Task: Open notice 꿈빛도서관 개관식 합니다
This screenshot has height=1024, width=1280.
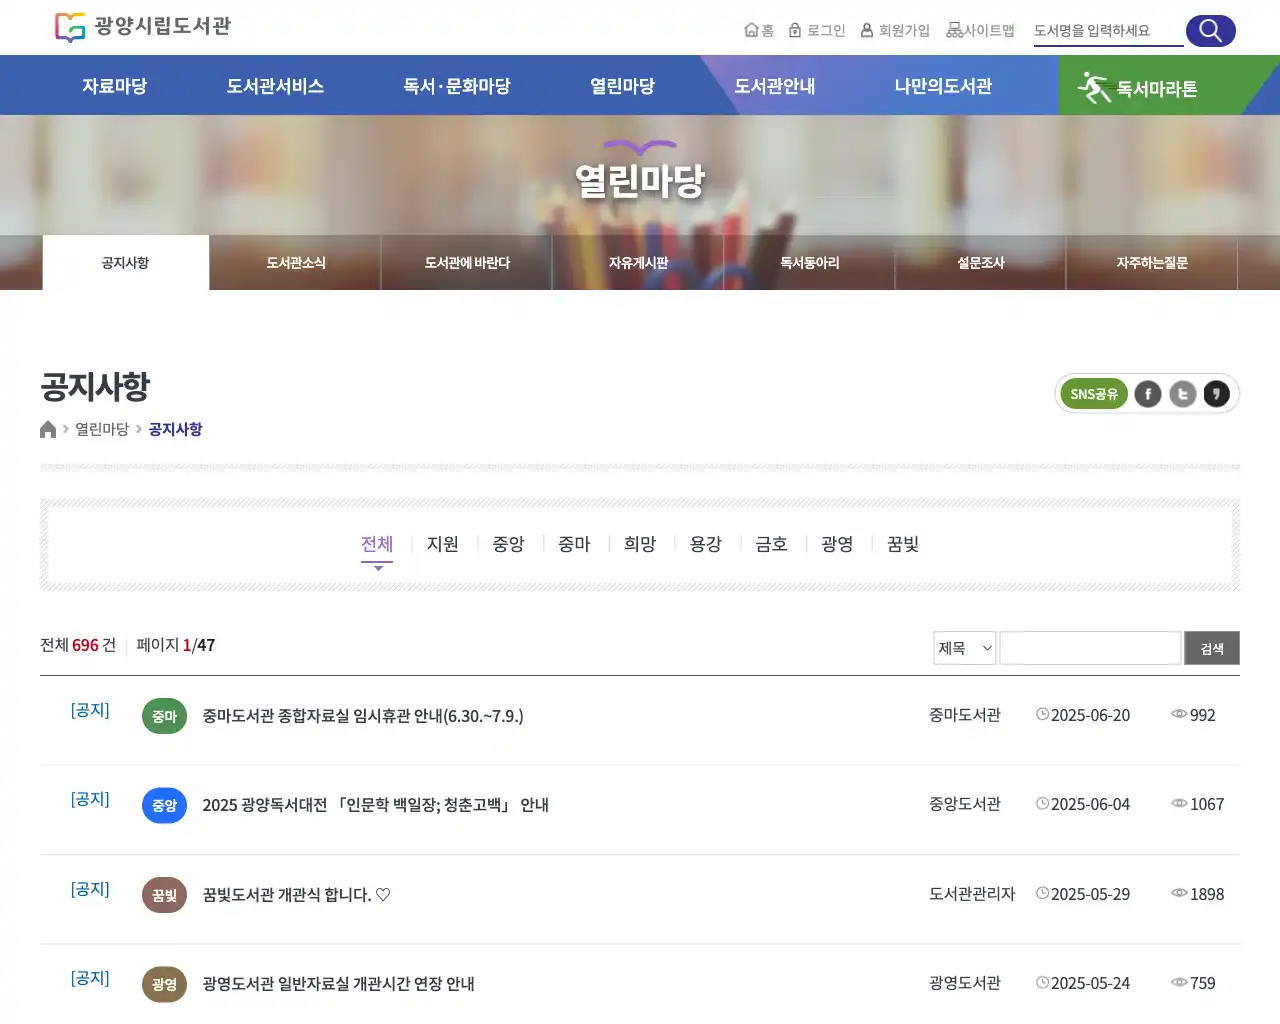Action: click(x=296, y=895)
